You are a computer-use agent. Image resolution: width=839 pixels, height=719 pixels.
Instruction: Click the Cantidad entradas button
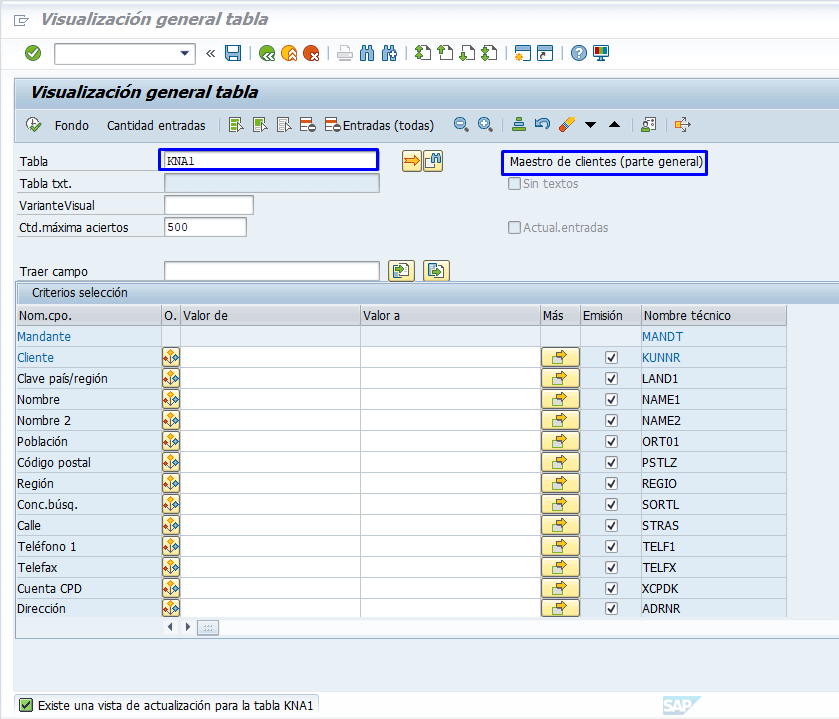pyautogui.click(x=156, y=125)
